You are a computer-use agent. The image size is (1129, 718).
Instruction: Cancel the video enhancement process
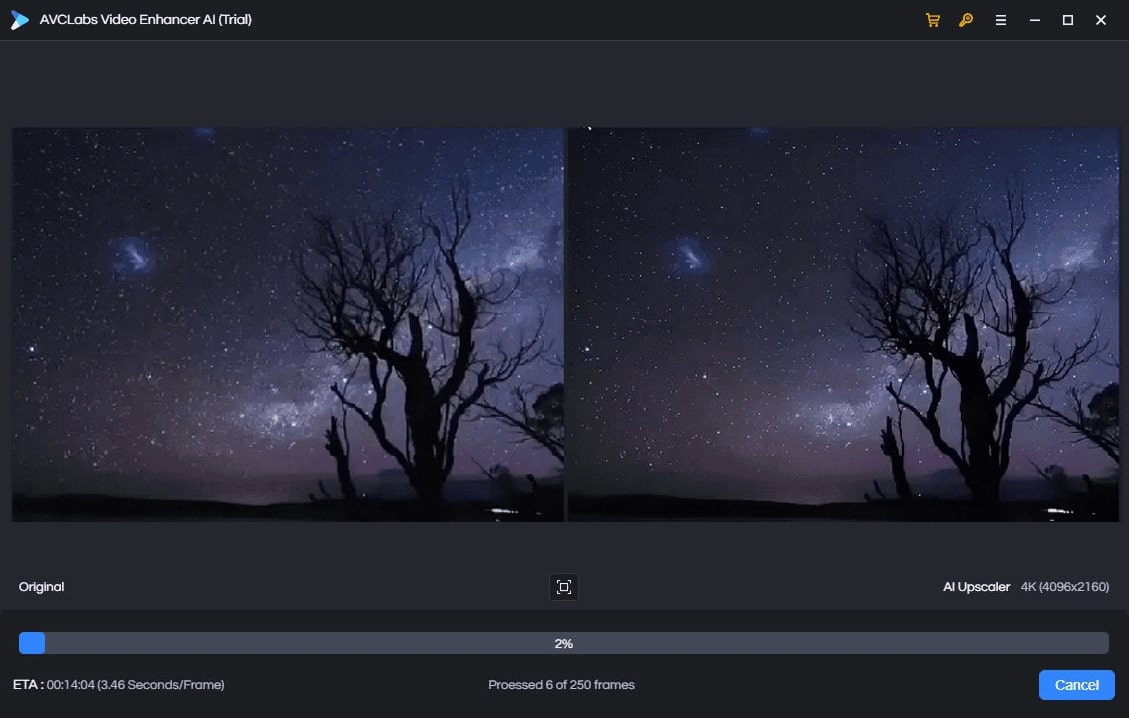(1076, 685)
